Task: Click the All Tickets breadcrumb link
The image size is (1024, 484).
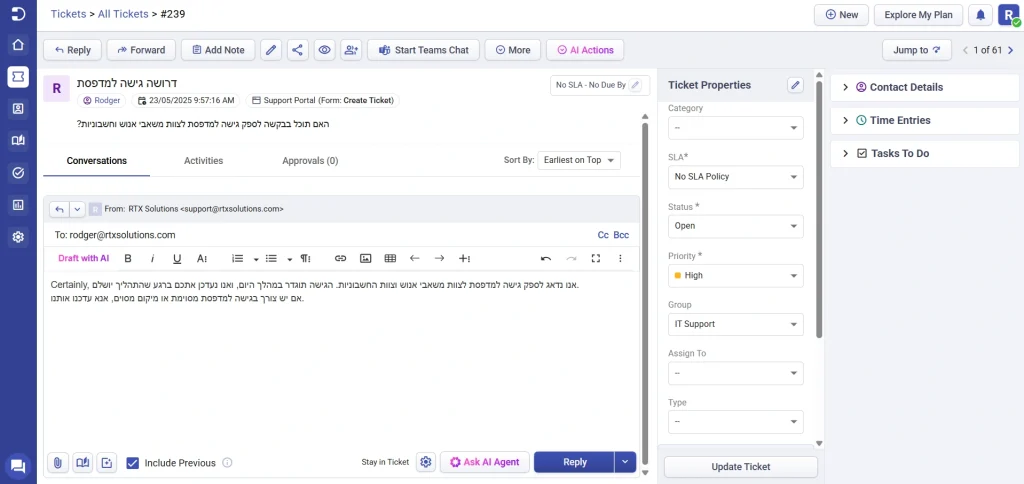Action: [x=122, y=14]
